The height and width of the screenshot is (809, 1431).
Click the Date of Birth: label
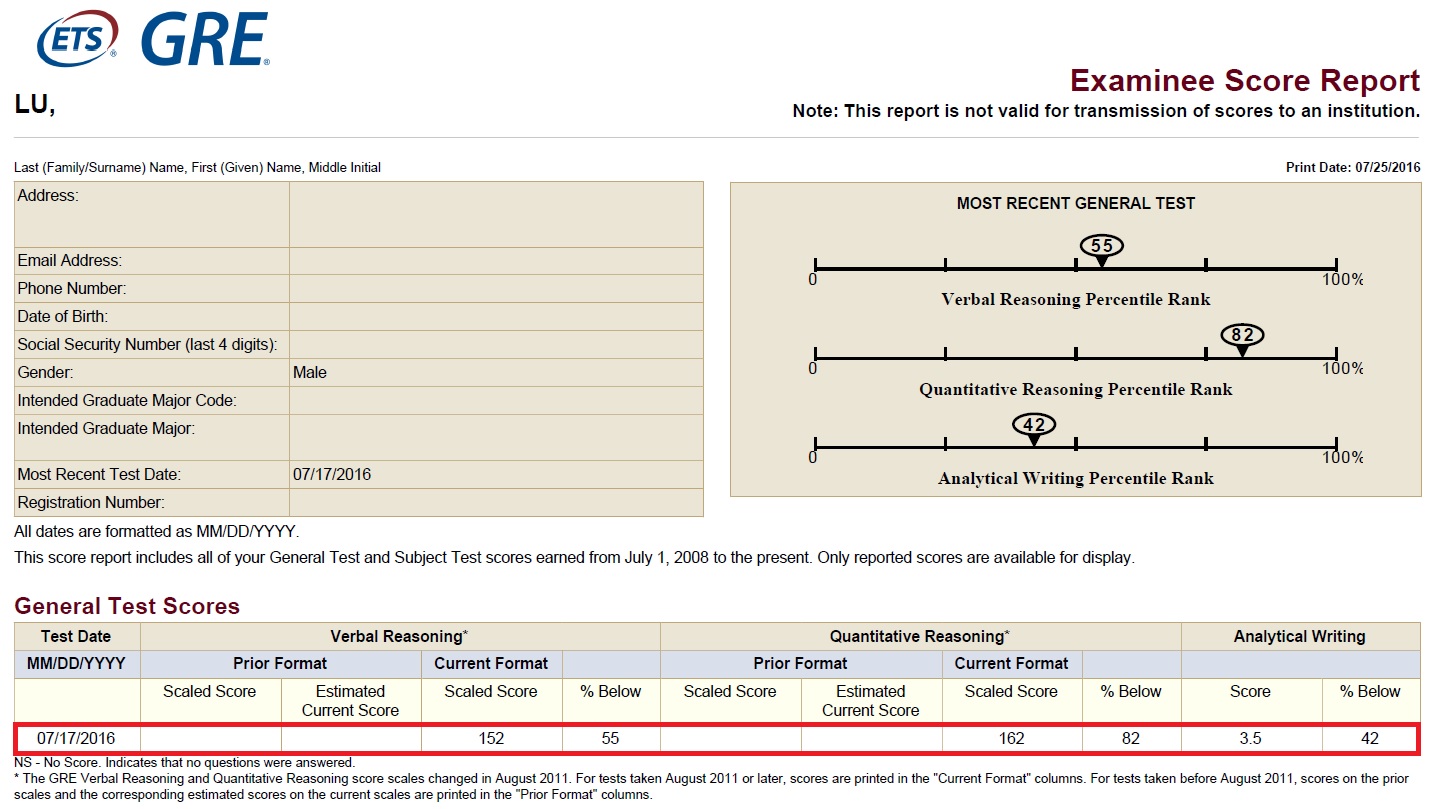(x=62, y=317)
